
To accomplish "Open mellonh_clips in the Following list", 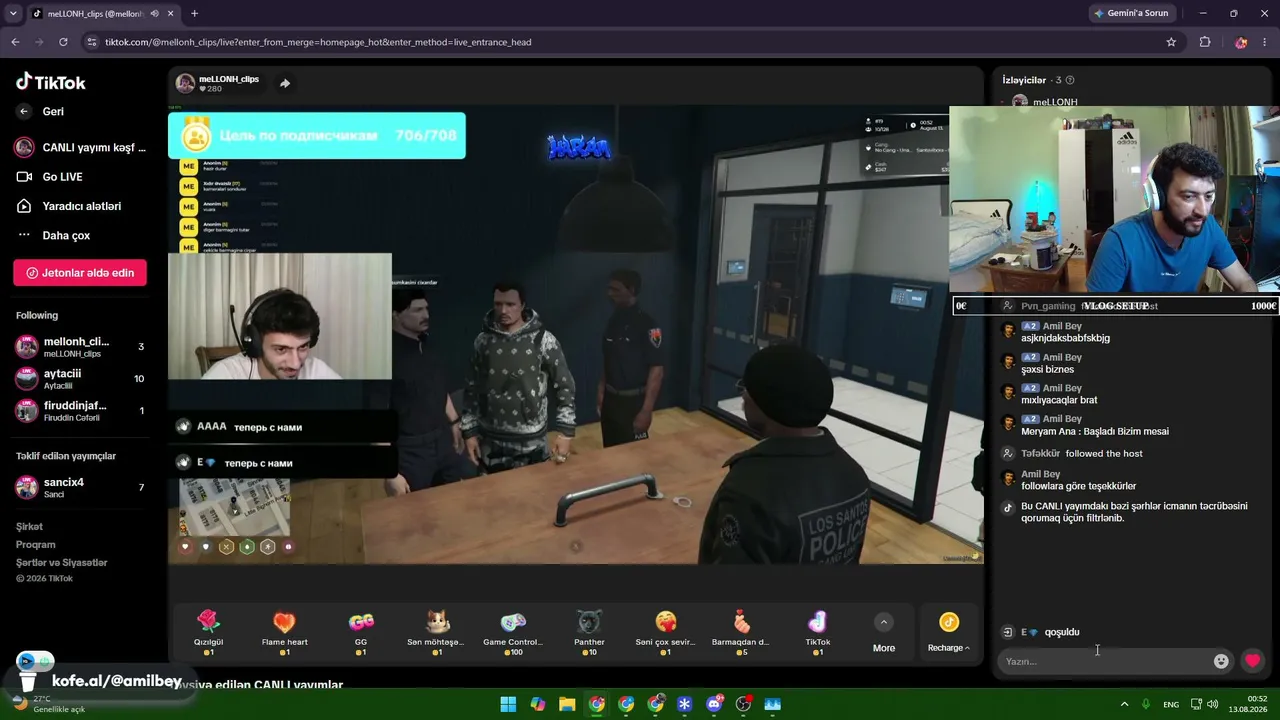I will click(x=80, y=347).
